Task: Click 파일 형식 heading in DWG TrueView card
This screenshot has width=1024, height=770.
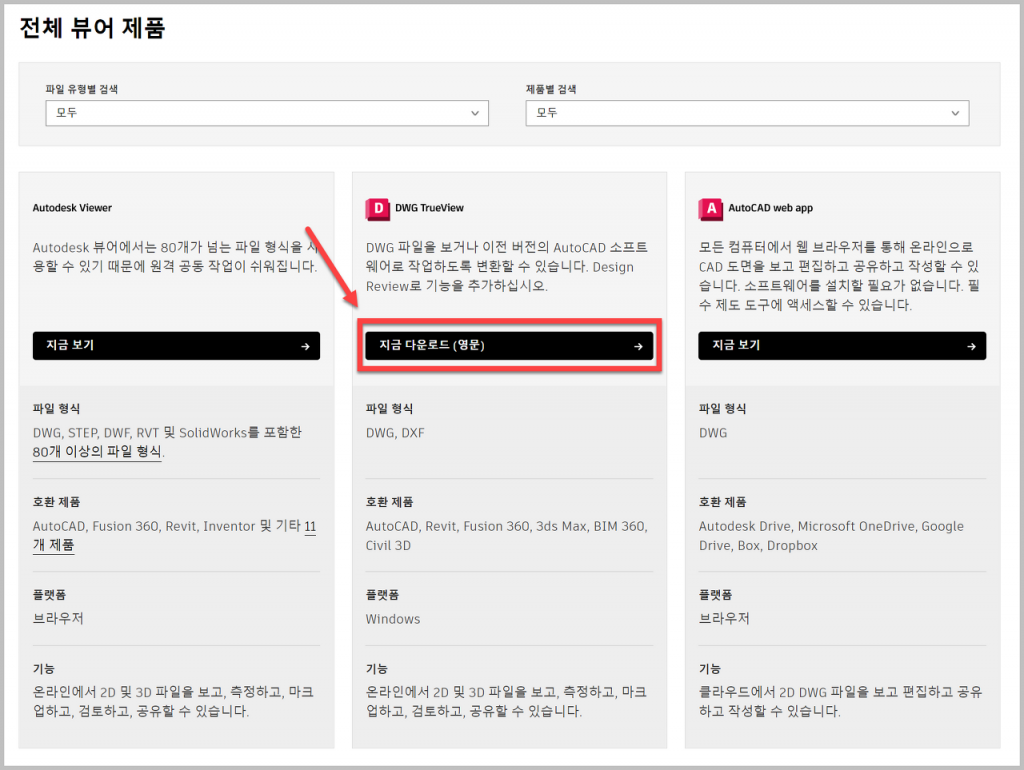Action: [x=389, y=409]
